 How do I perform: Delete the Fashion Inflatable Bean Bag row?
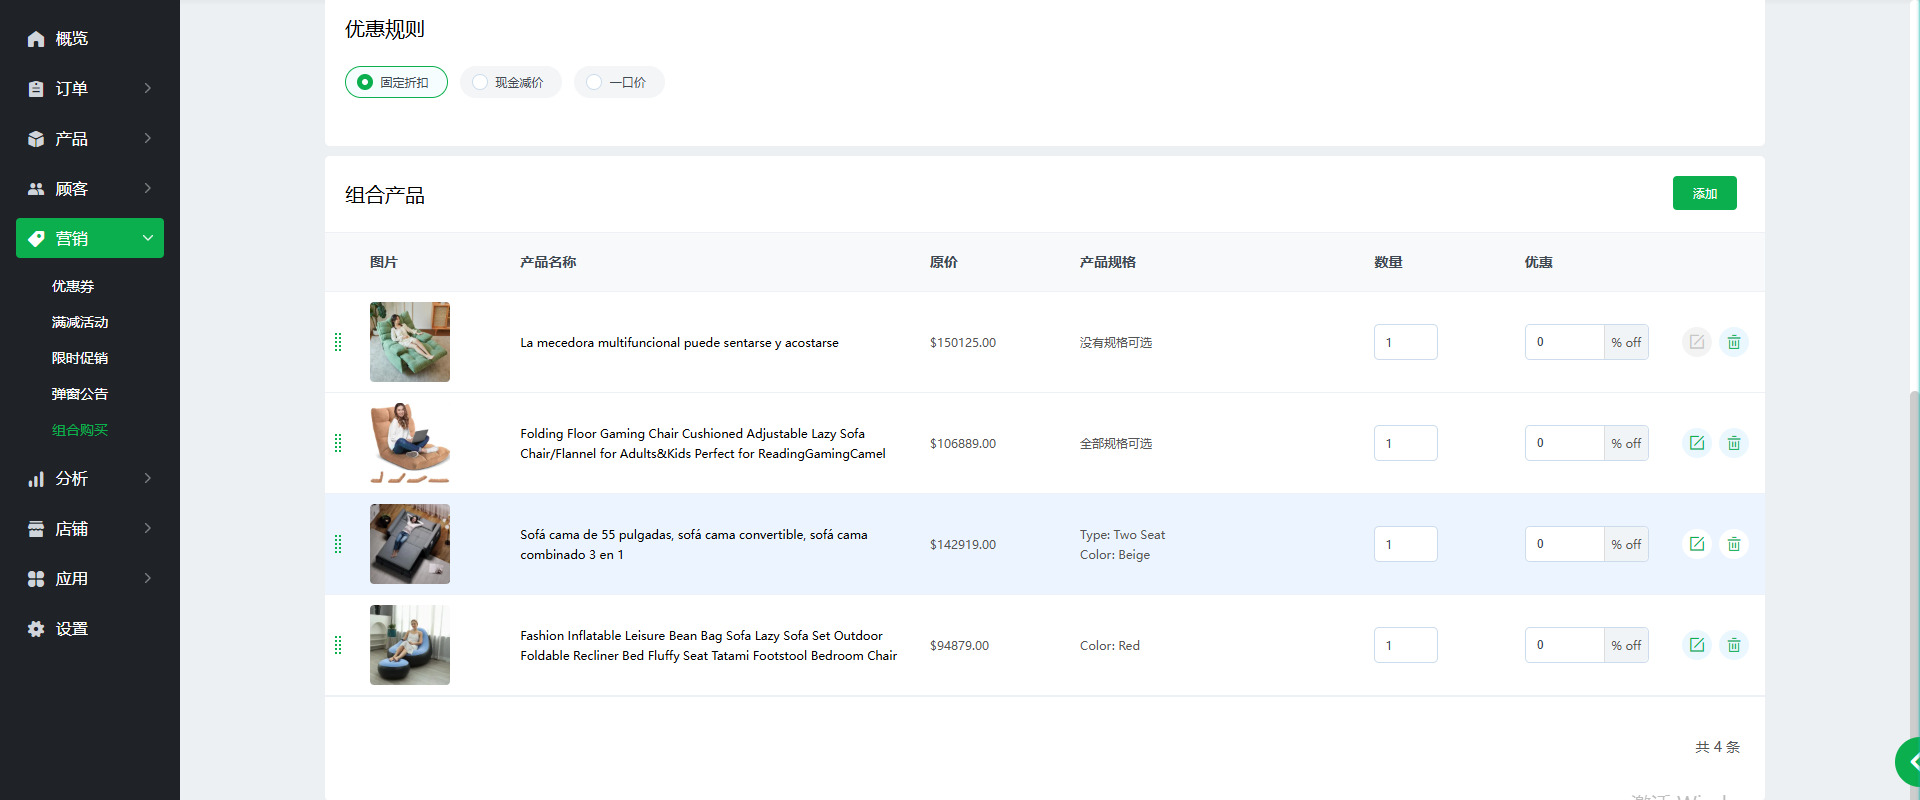coord(1733,645)
